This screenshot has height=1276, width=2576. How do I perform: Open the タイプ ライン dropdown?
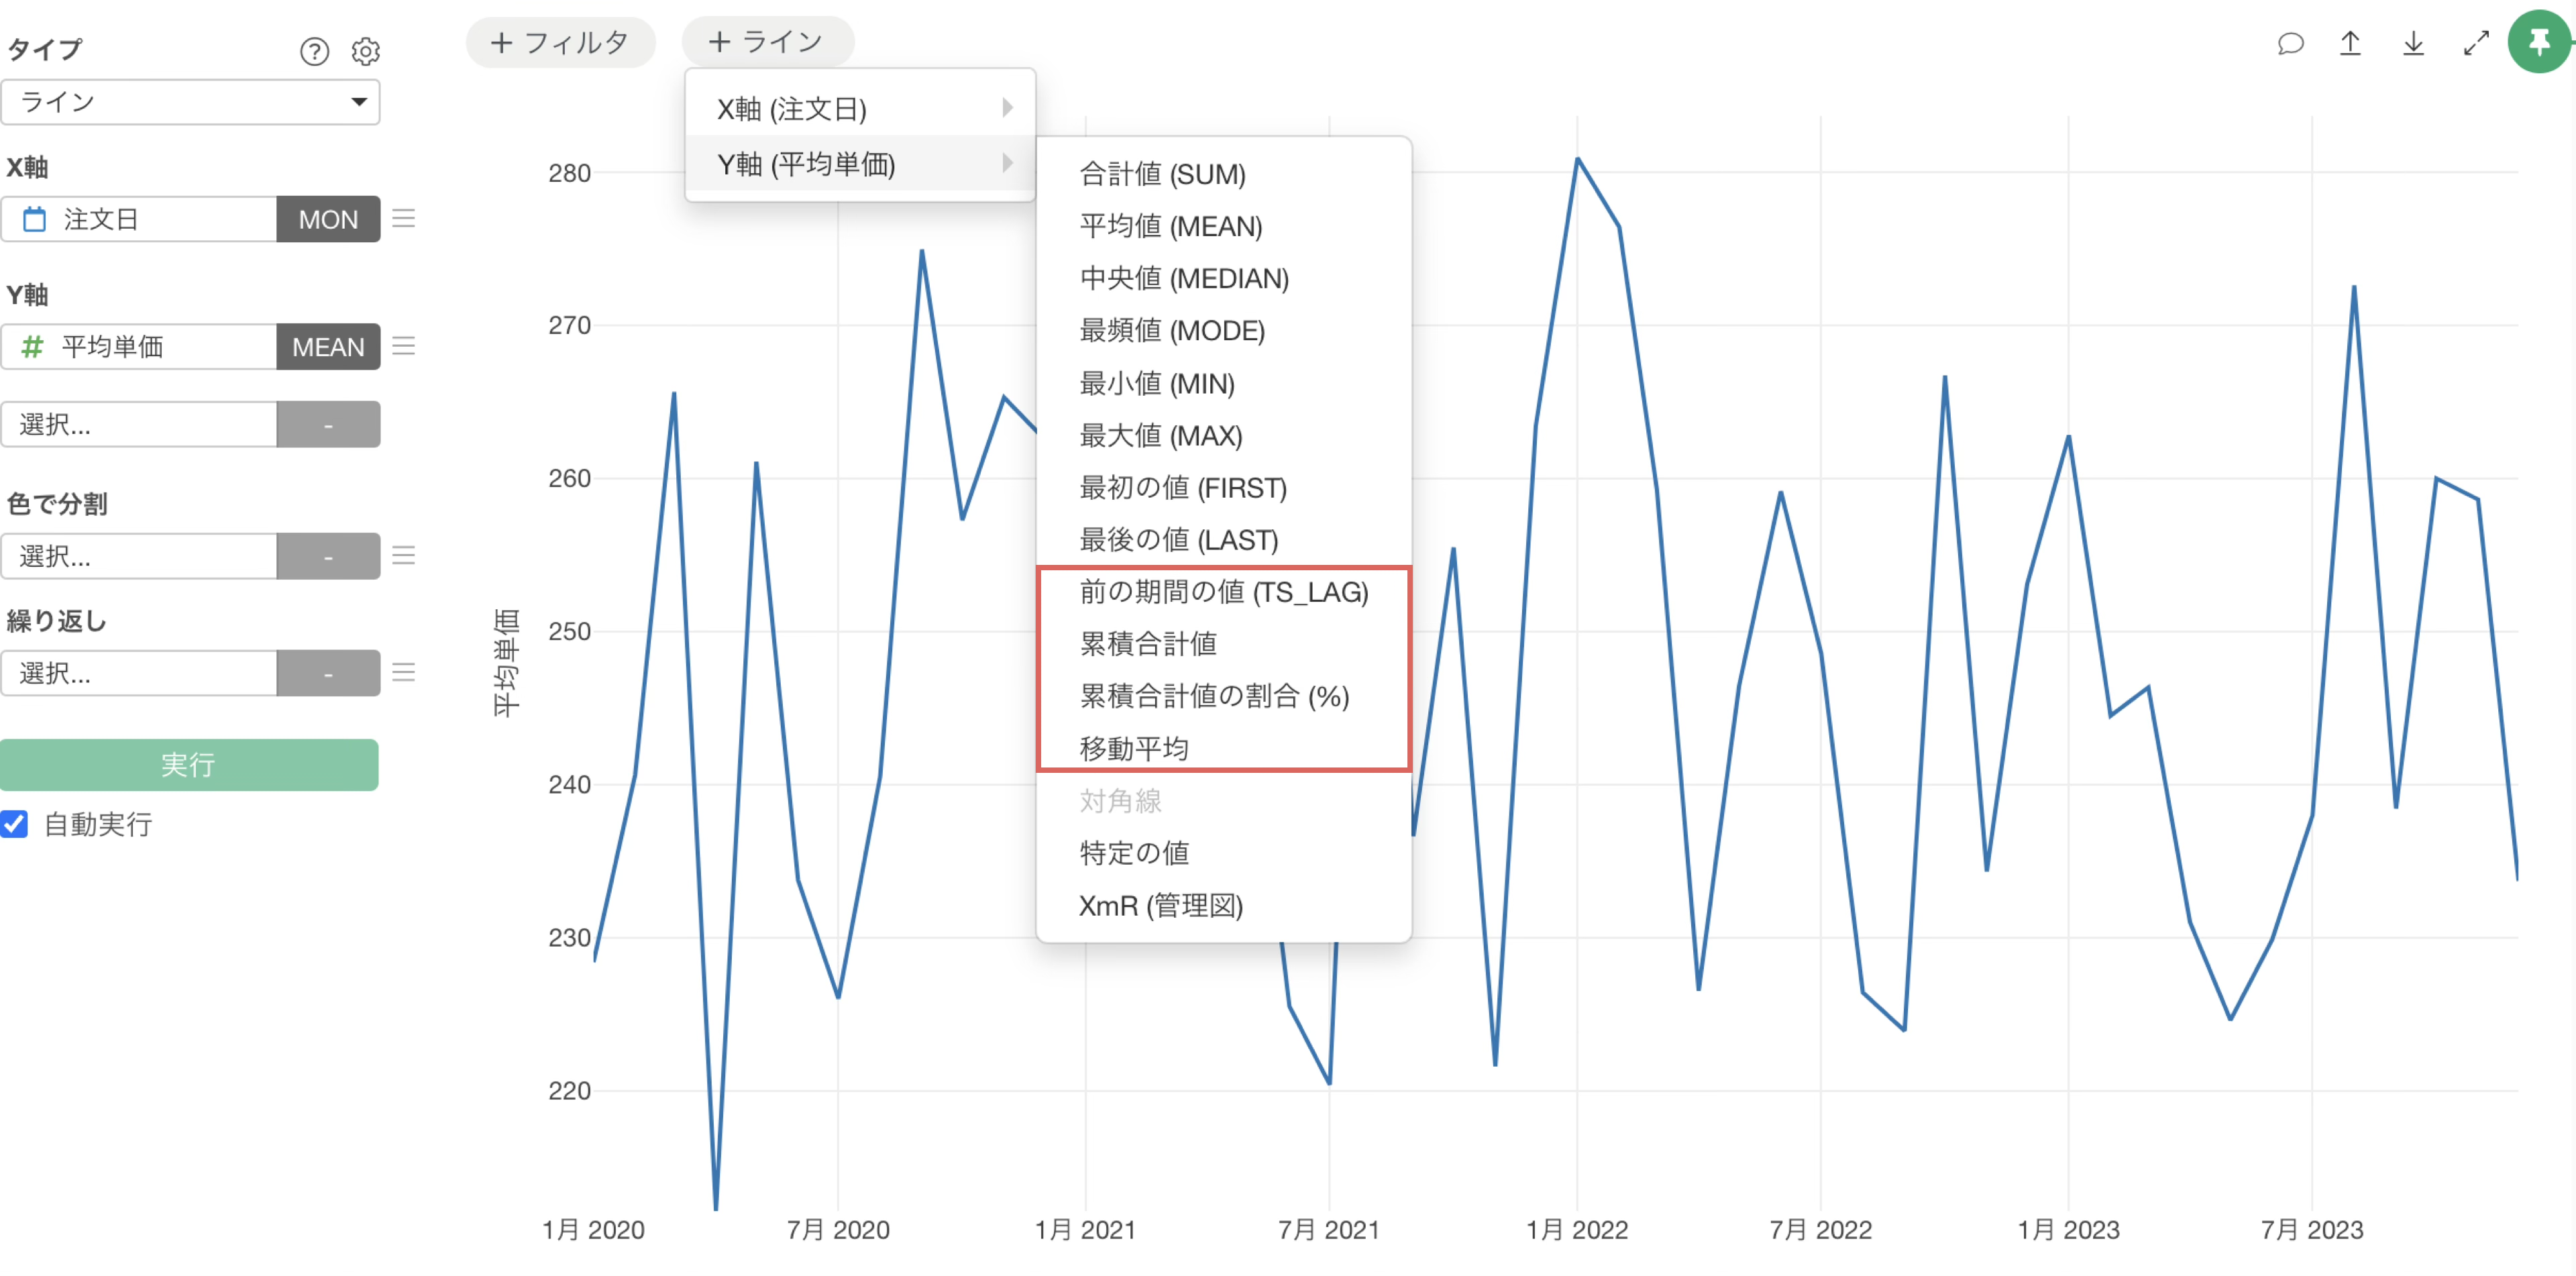coord(190,102)
